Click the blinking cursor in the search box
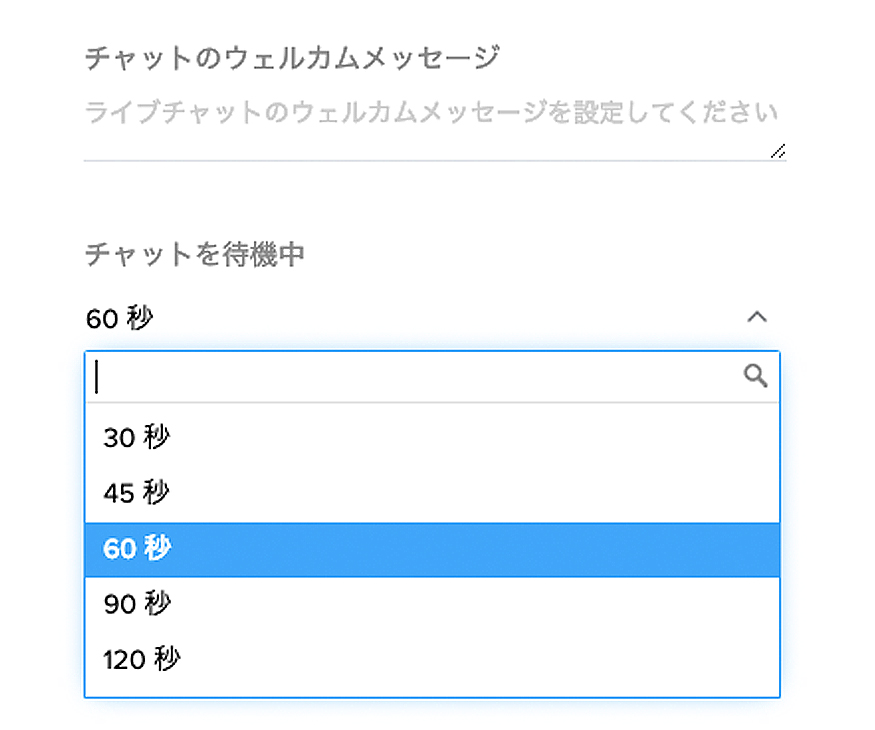The image size is (875, 730). 97,377
